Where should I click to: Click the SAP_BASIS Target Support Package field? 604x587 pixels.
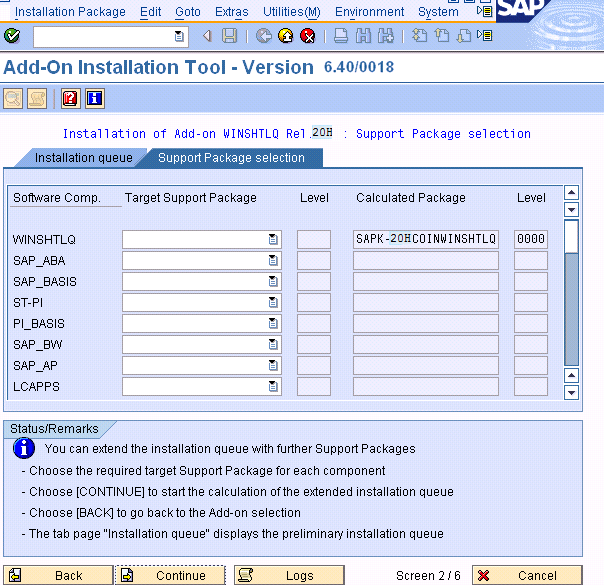(x=202, y=281)
